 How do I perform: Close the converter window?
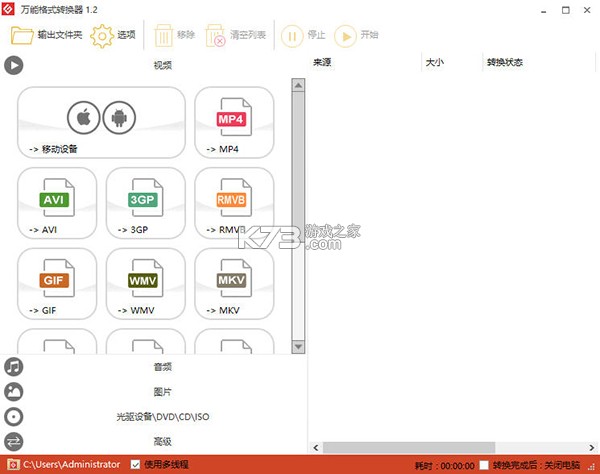[587, 10]
